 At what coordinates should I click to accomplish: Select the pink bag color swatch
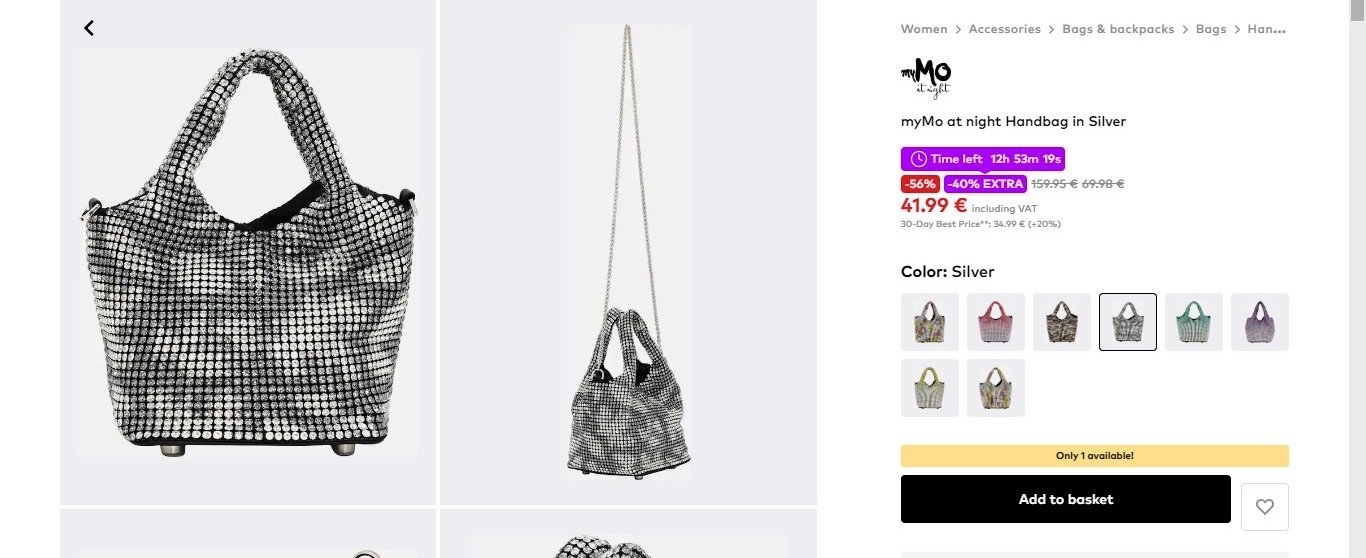tap(996, 322)
